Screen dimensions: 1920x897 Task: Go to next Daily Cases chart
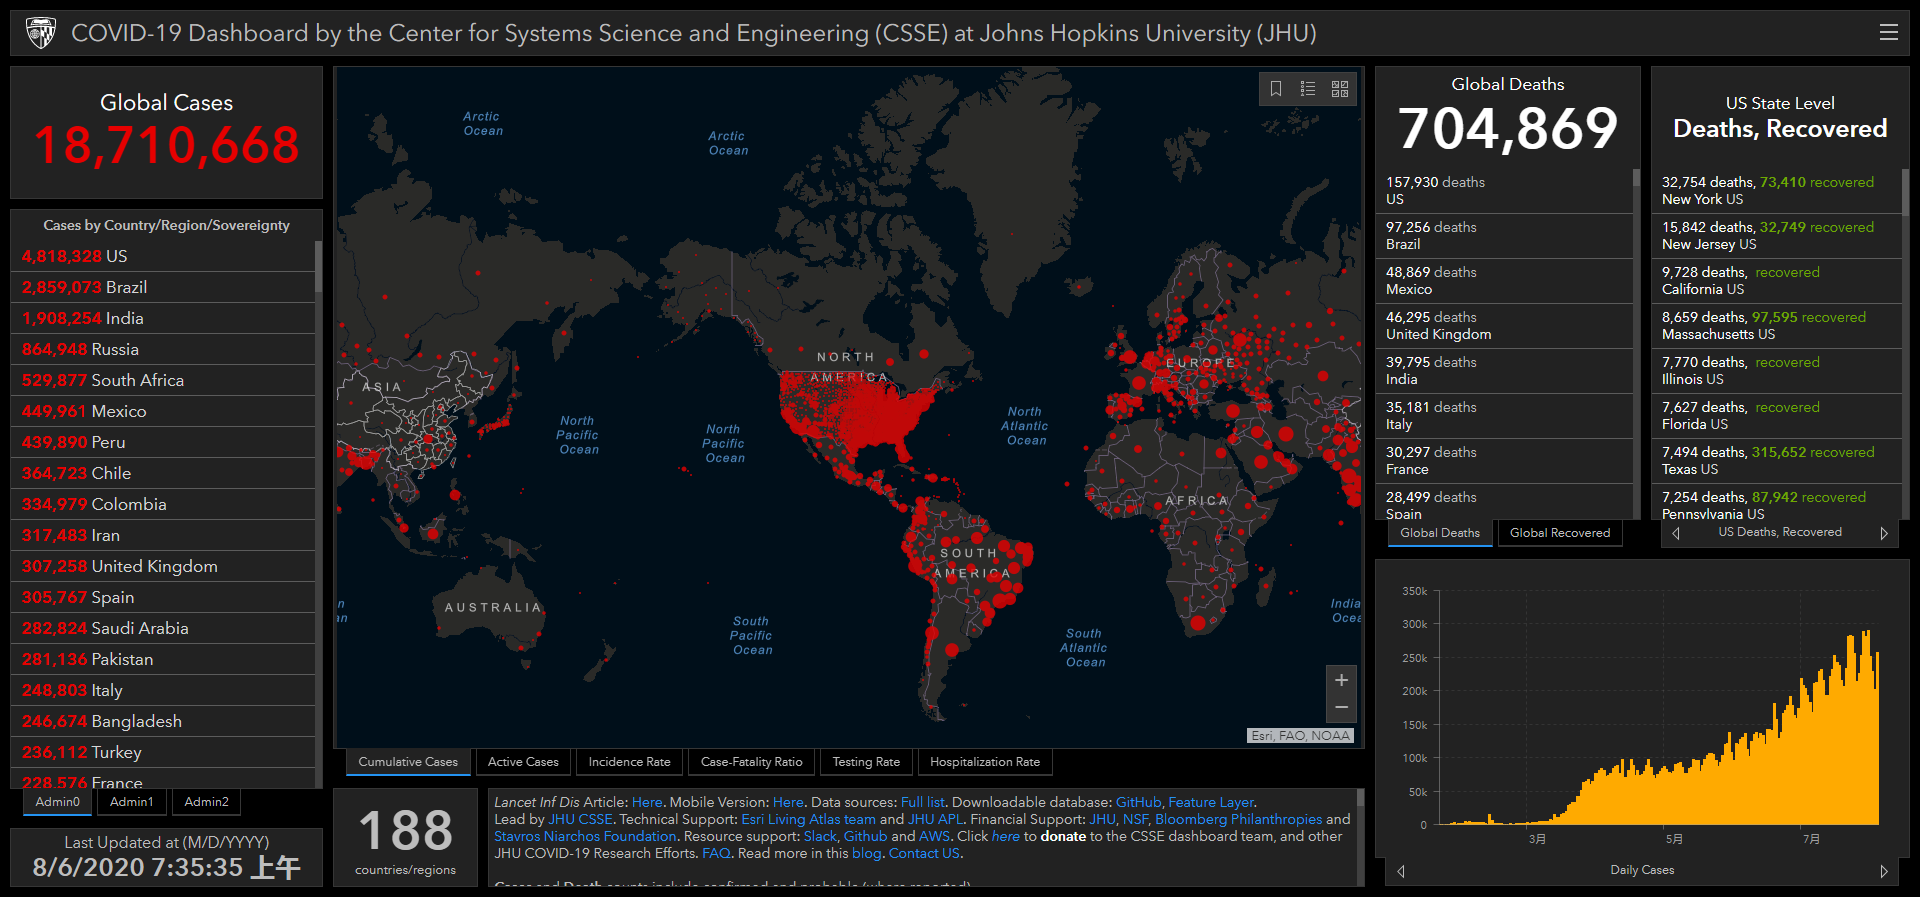click(1884, 871)
